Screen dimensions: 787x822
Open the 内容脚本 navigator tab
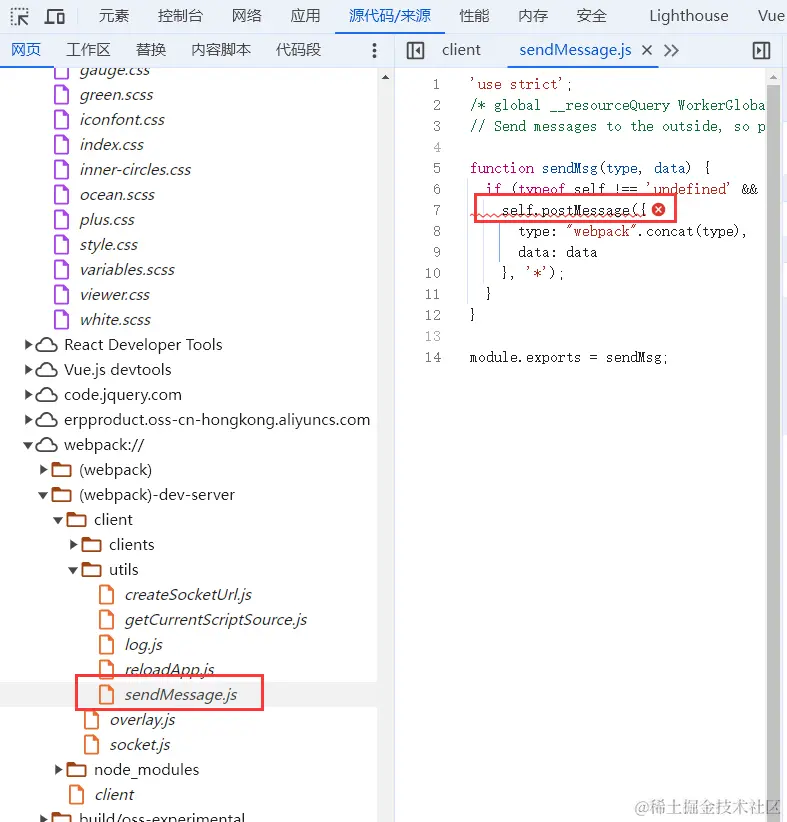(x=221, y=50)
